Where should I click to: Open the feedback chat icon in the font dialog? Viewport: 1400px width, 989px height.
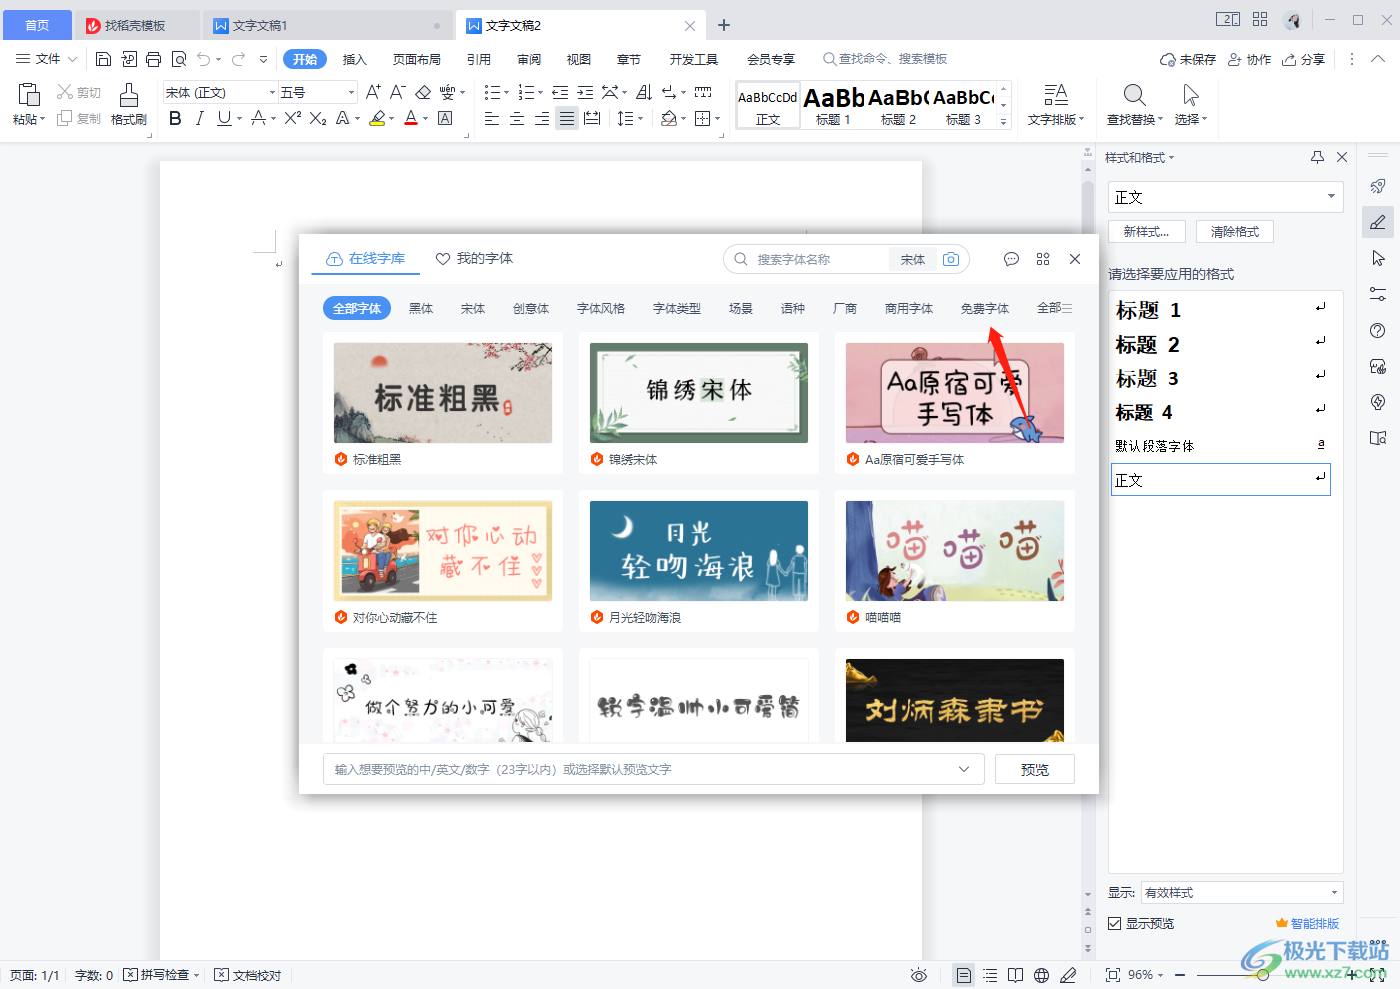pyautogui.click(x=1011, y=259)
